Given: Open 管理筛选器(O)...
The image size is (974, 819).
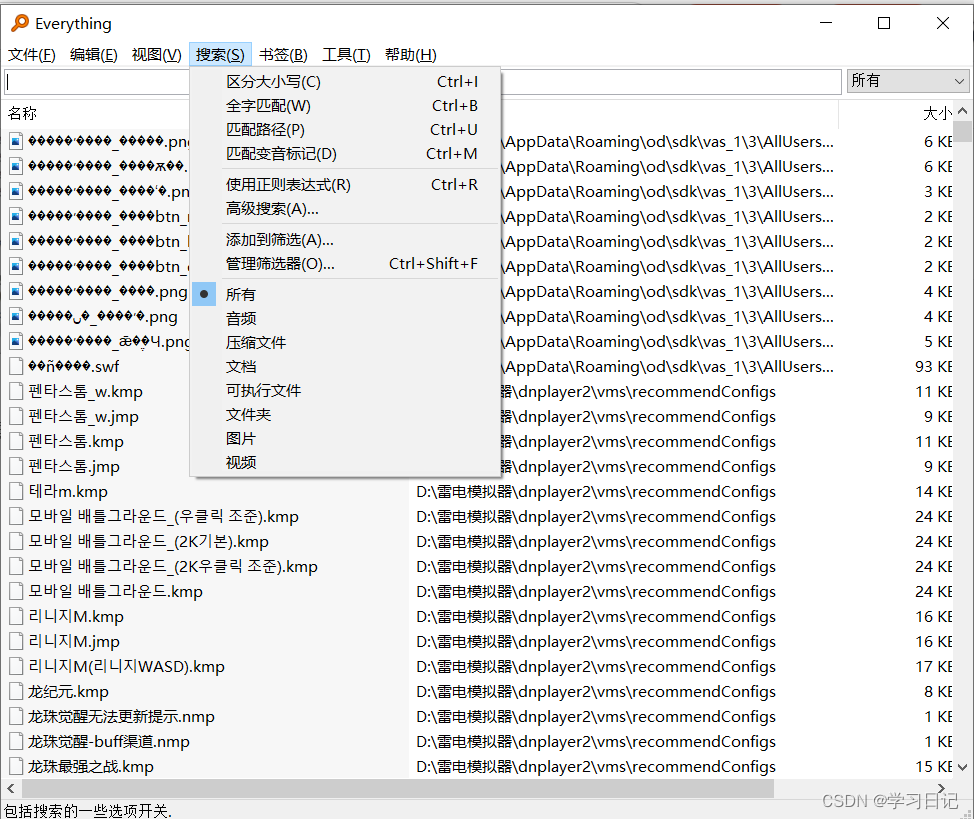Looking at the screenshot, I should click(345, 264).
